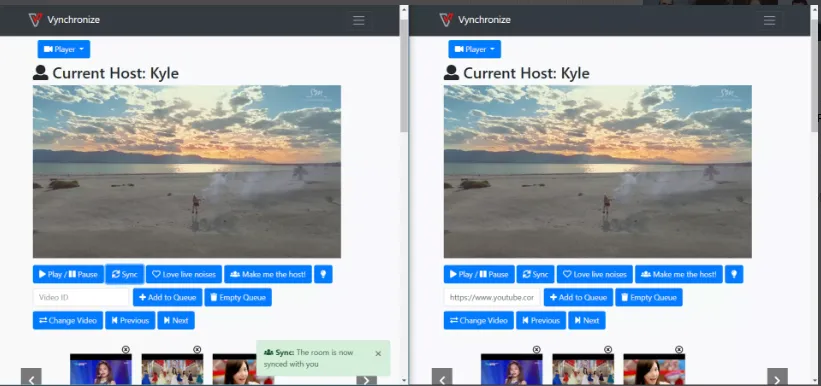
Task: Click the video player in left window
Action: coord(187,171)
